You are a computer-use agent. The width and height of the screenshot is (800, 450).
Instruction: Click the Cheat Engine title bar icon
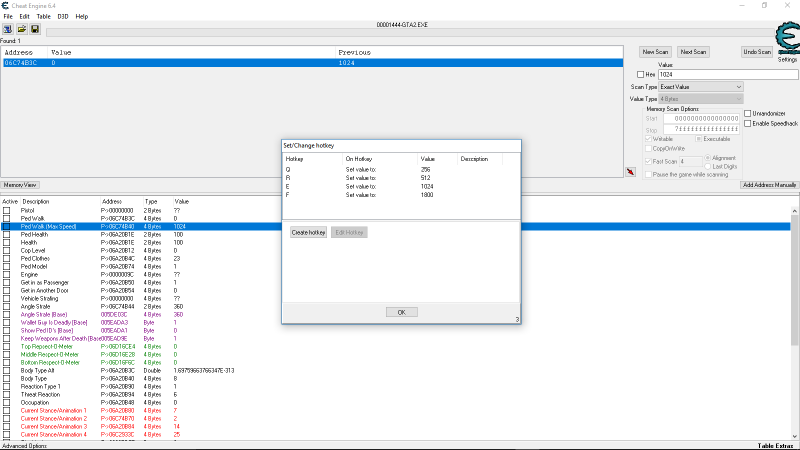tap(7, 5)
